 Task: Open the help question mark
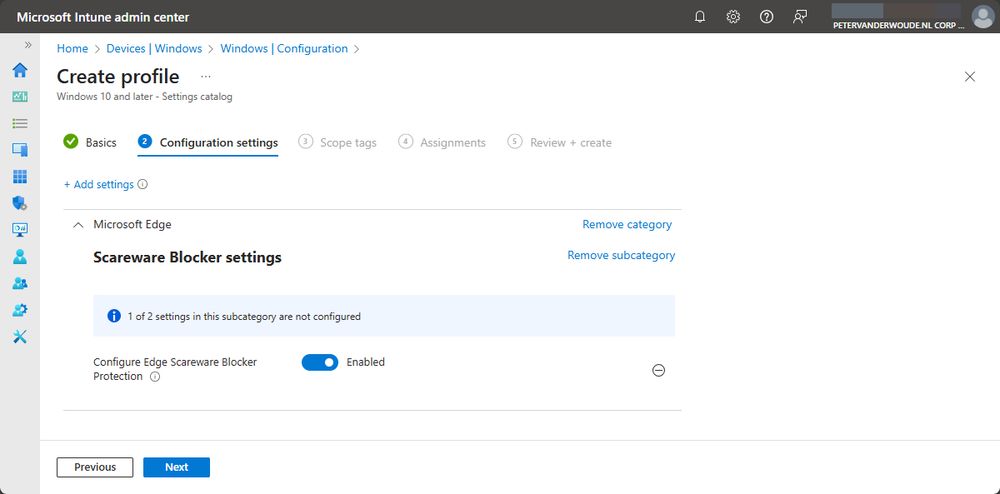767,17
